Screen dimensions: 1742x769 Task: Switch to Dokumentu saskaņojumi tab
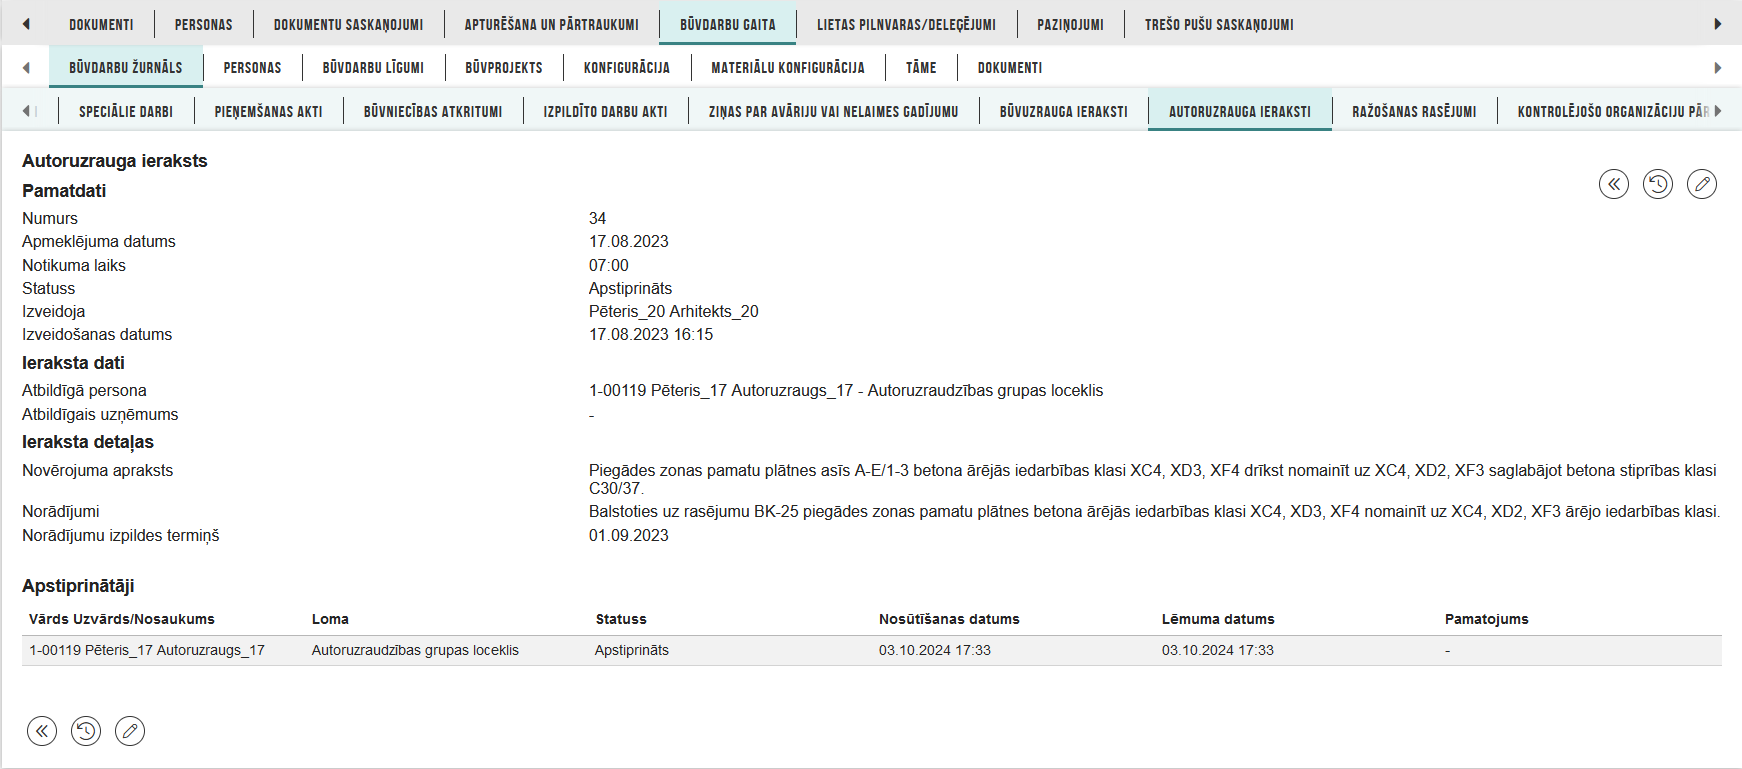click(x=348, y=24)
